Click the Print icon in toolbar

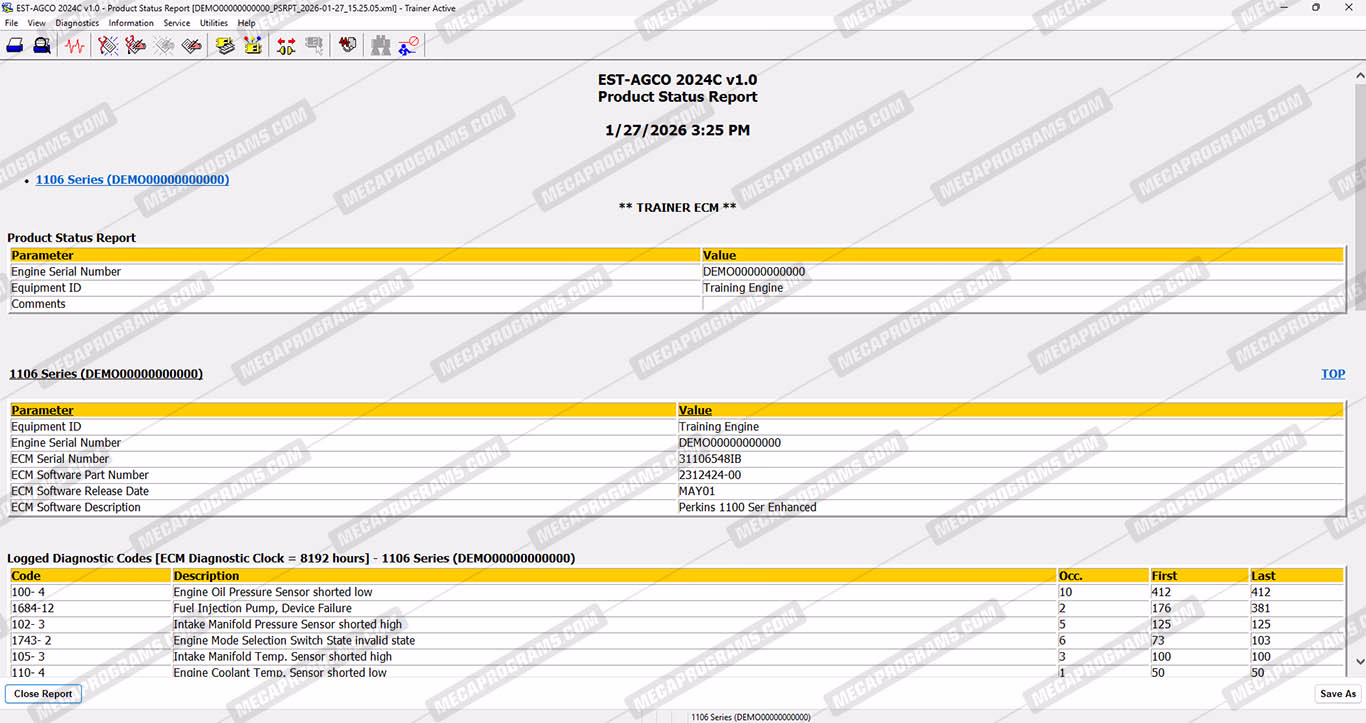point(15,45)
